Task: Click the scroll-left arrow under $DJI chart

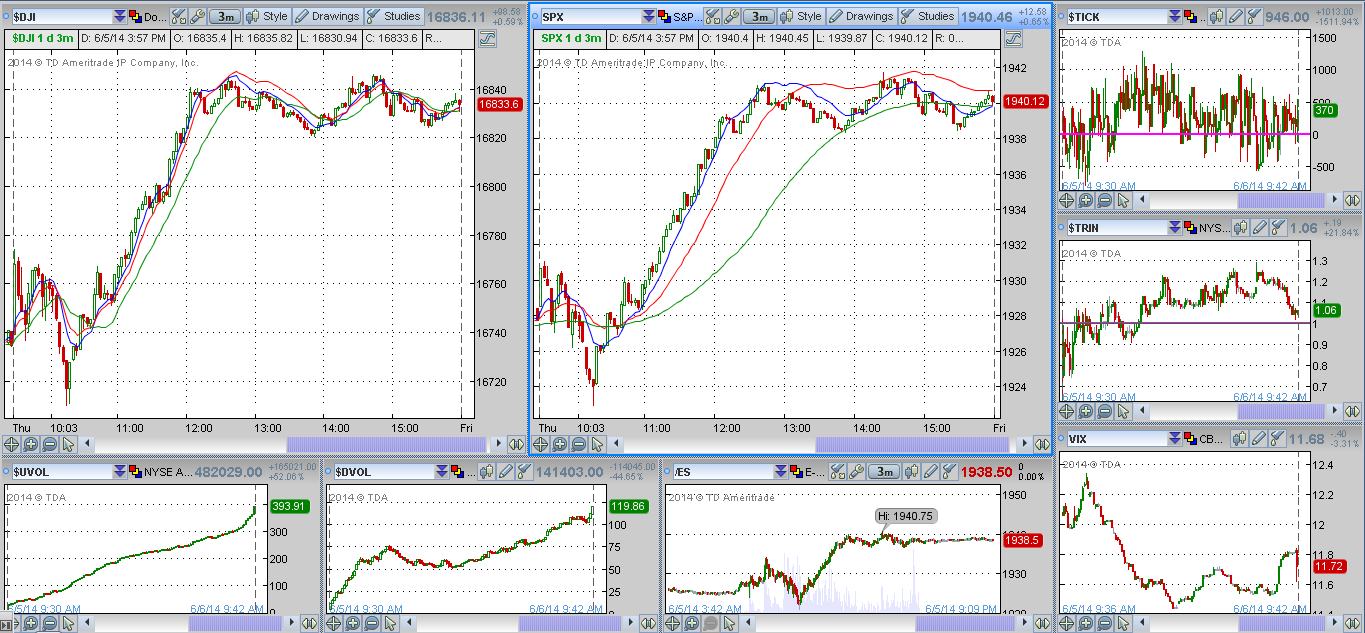Action: pyautogui.click(x=86, y=444)
